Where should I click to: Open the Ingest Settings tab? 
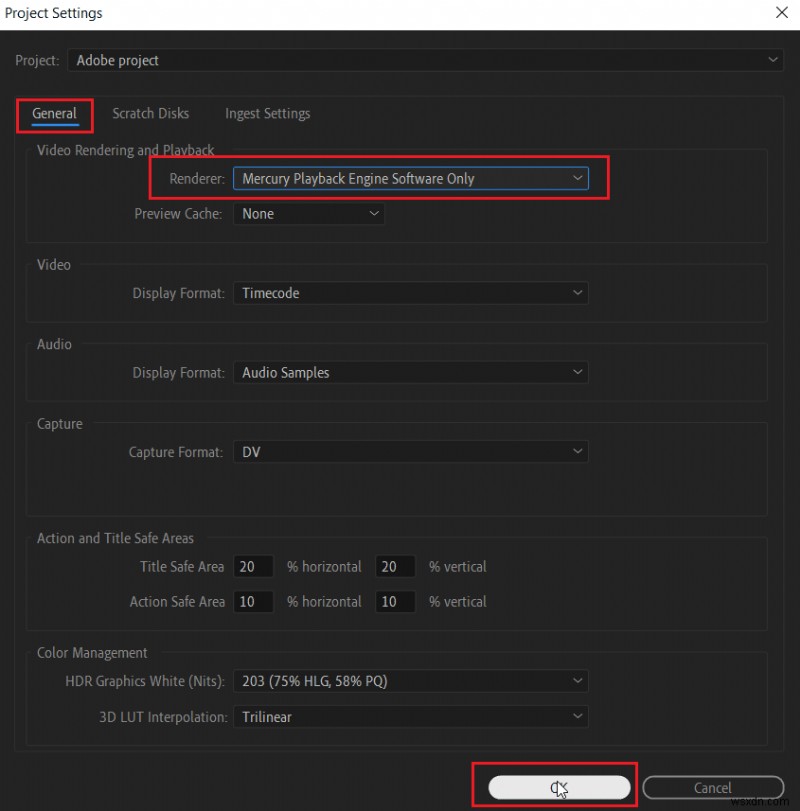(x=267, y=113)
